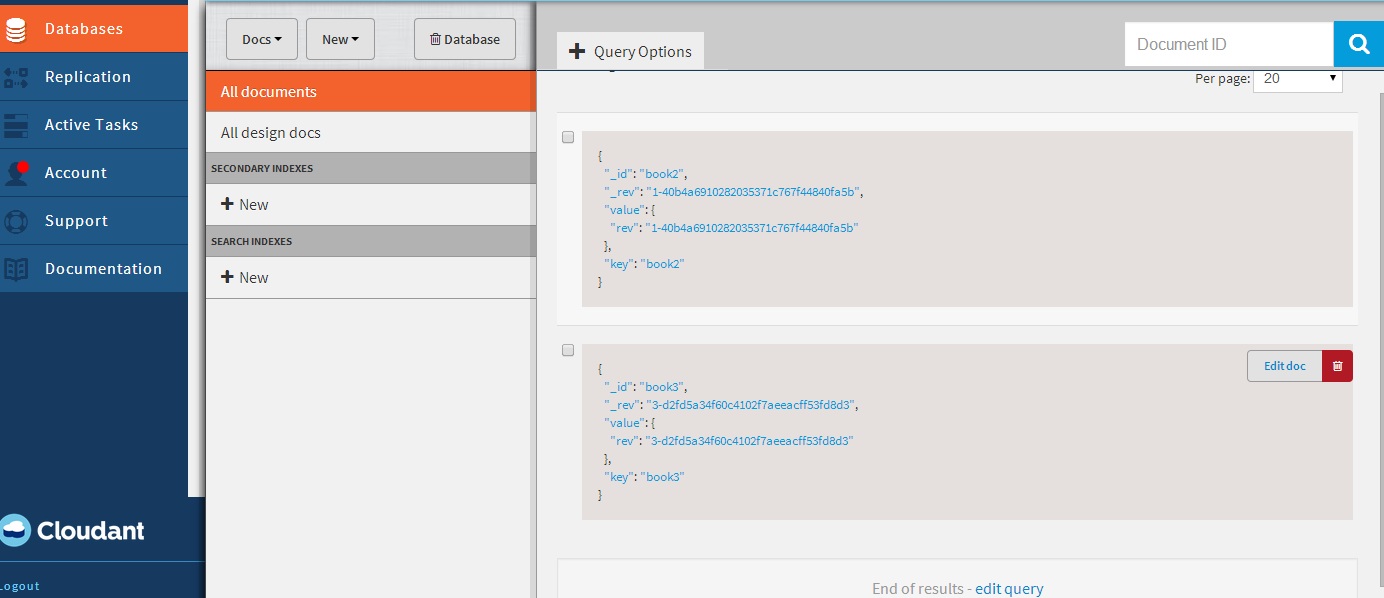Screen dimensions: 1384x598
Task: Open the Per page dropdown selector
Action: click(1297, 78)
